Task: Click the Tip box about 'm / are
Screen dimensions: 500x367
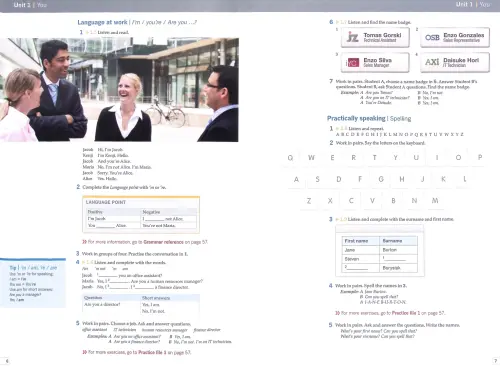Action: pyautogui.click(x=33, y=283)
